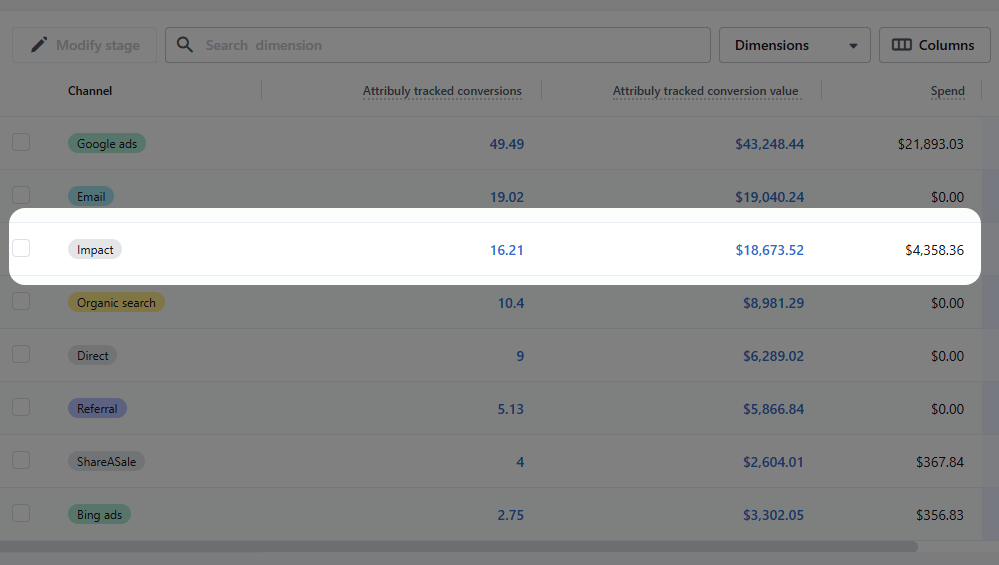Click conversion value $3,302.05

773,515
